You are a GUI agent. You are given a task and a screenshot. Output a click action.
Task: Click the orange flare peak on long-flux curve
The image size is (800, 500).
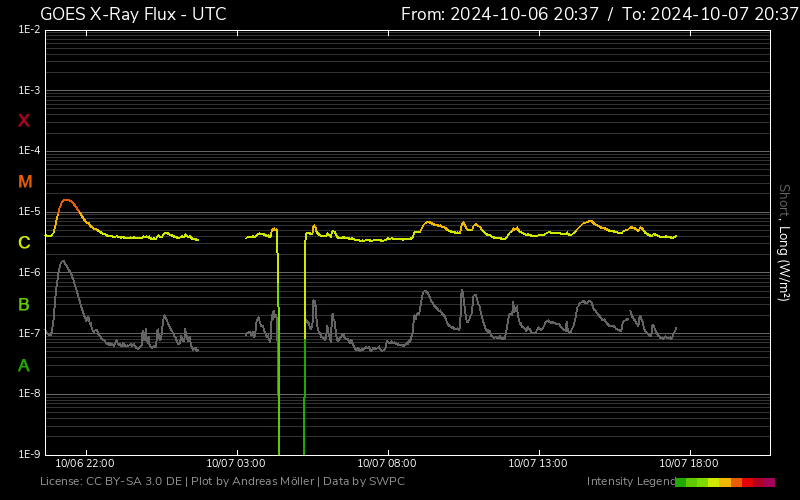[67, 201]
